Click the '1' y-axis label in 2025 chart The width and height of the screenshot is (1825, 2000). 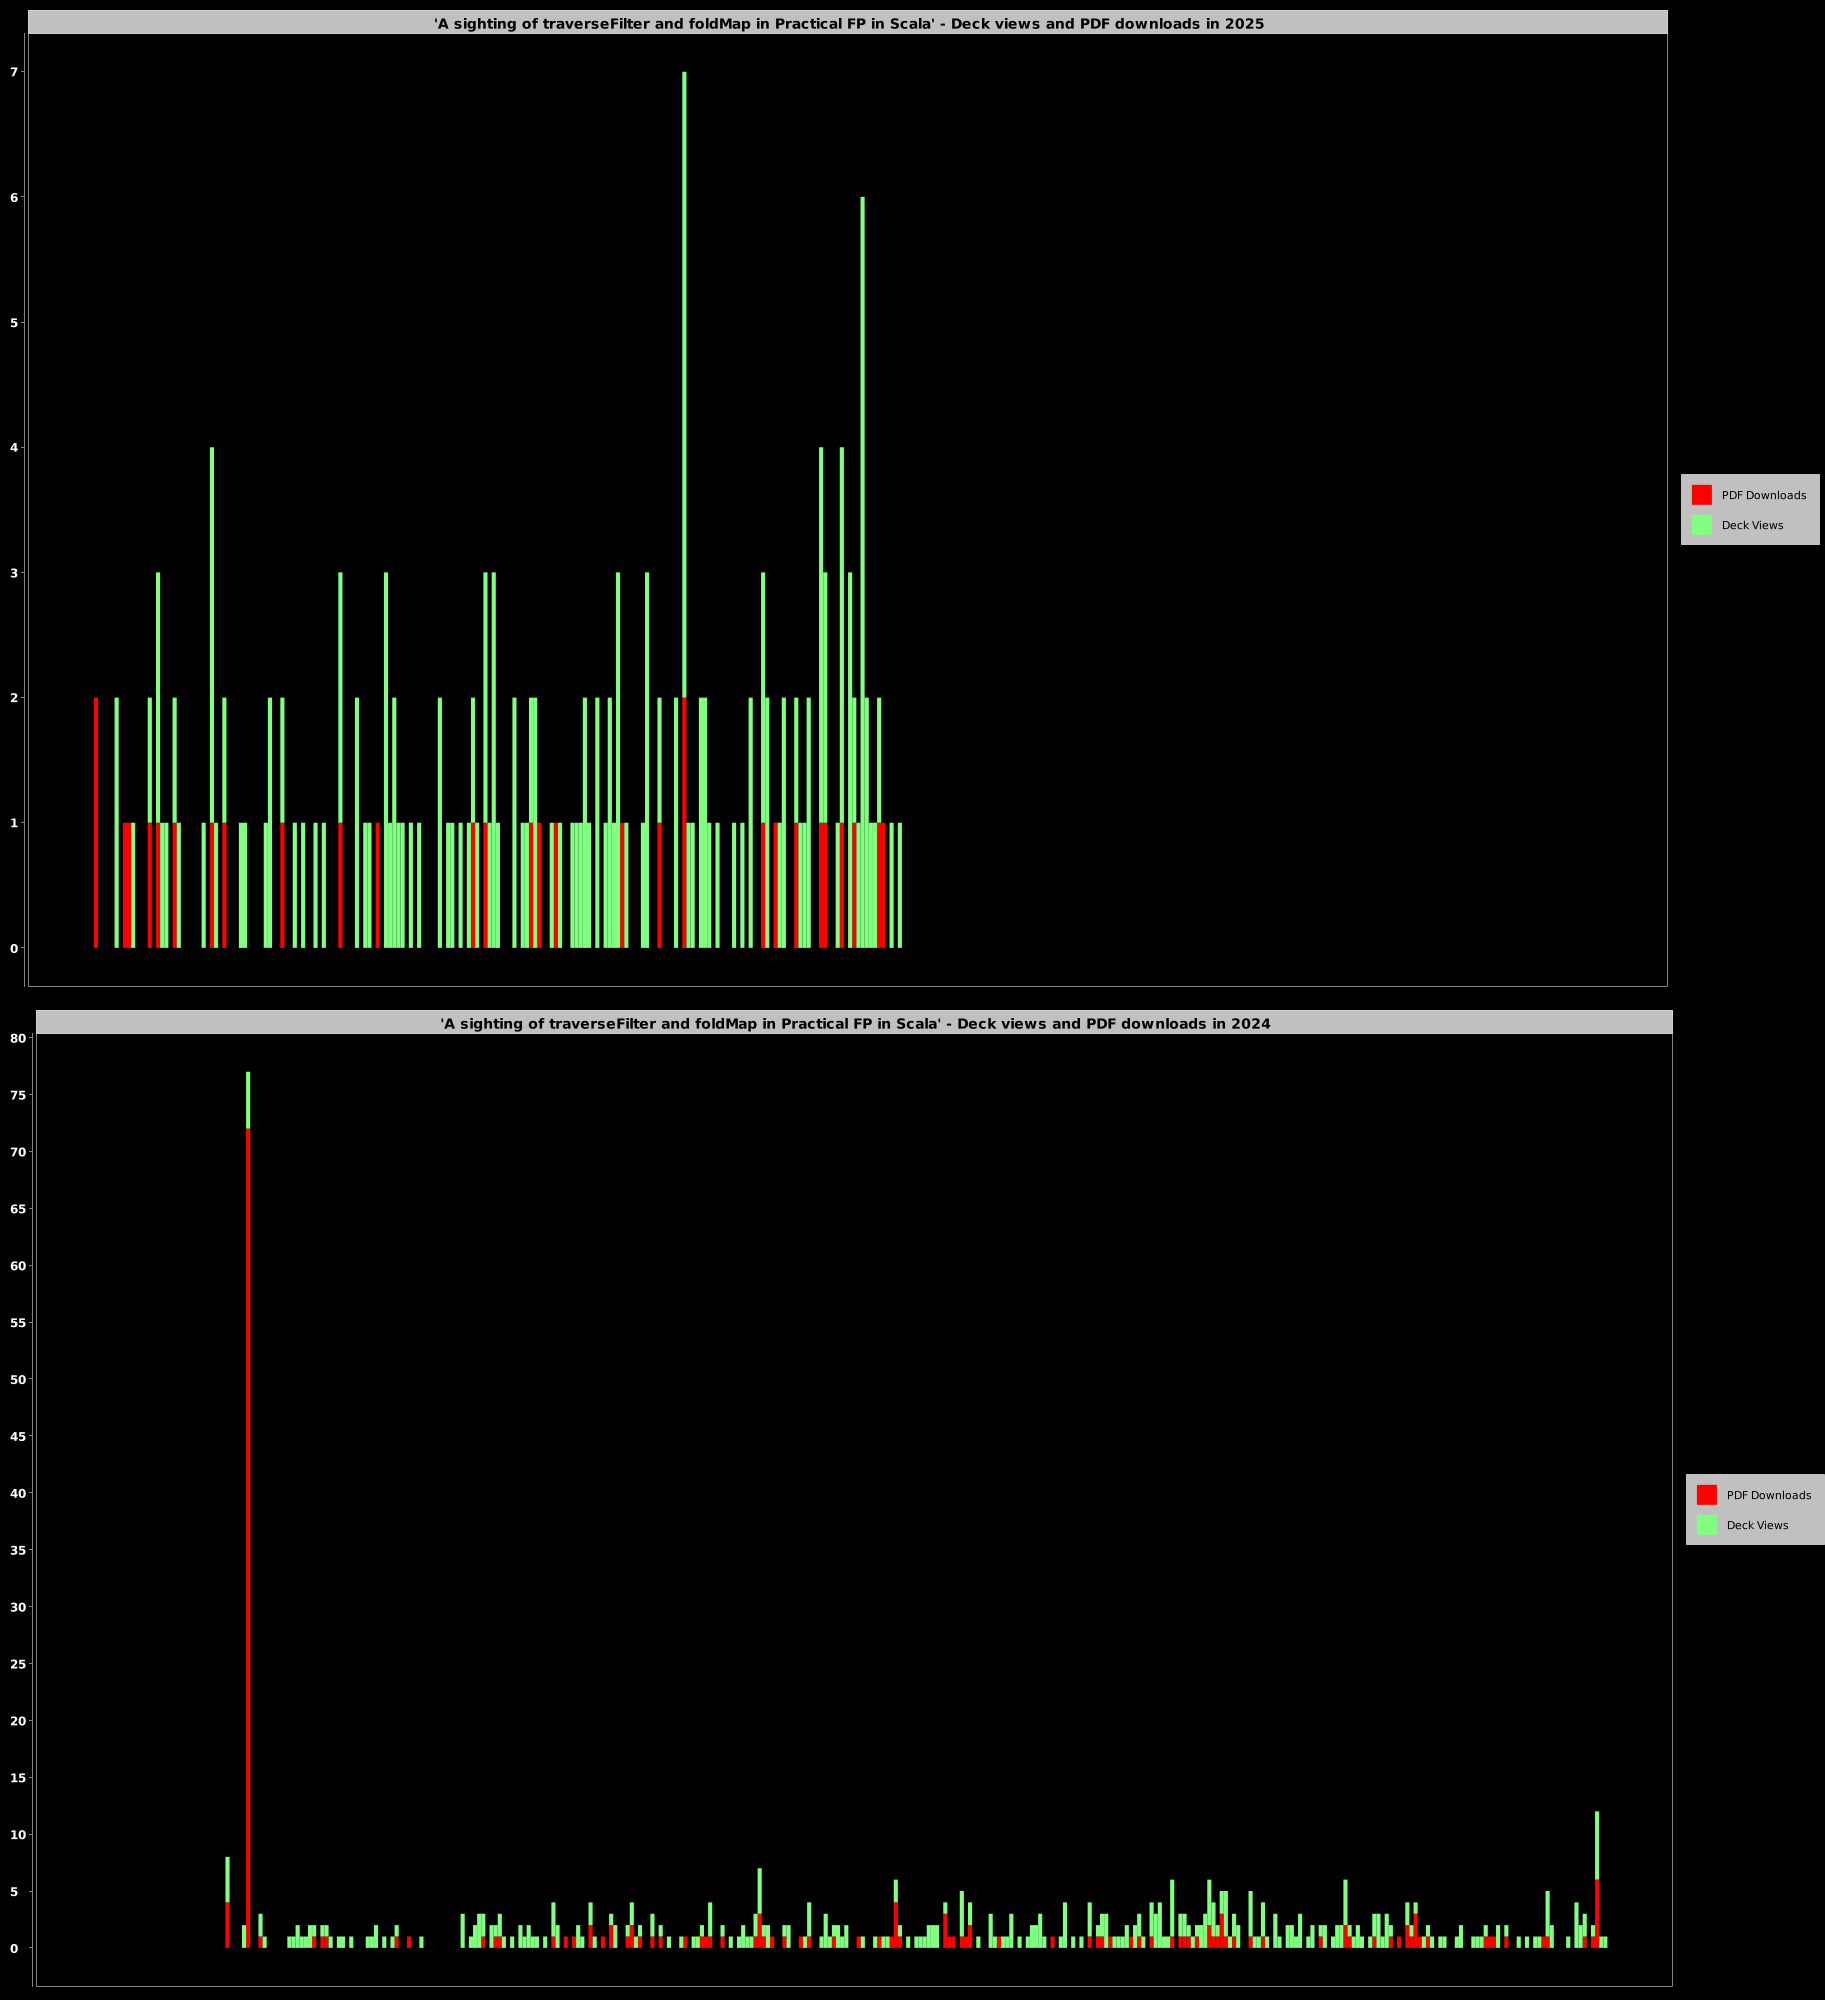click(x=14, y=823)
